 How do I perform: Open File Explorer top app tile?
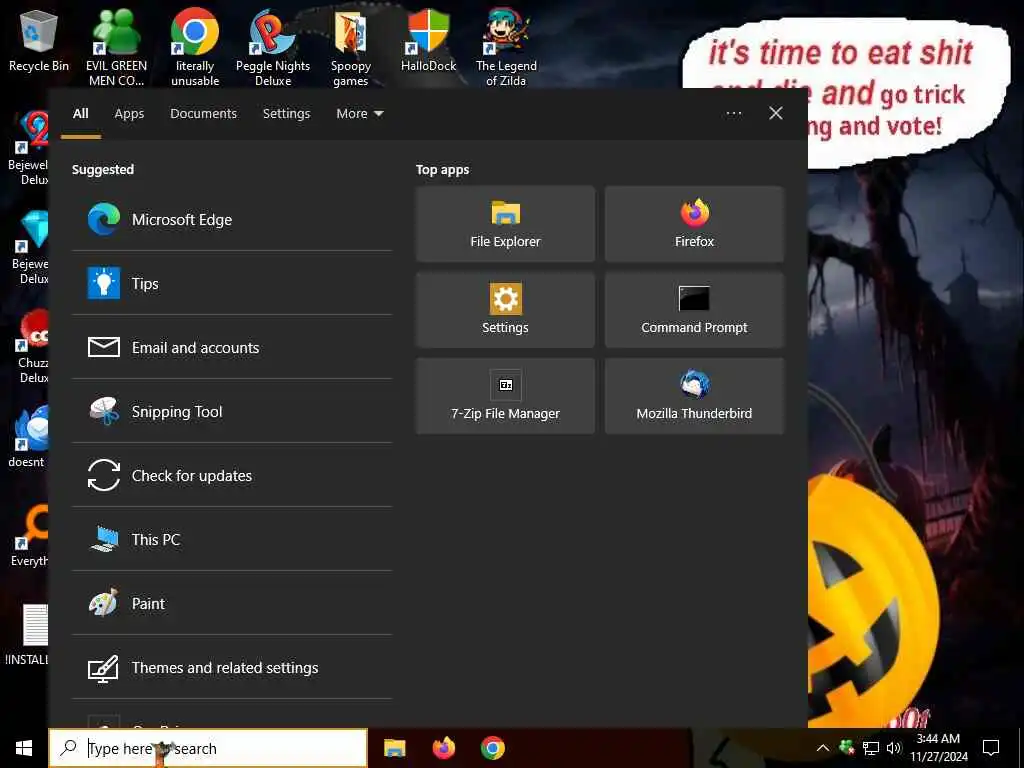pyautogui.click(x=505, y=224)
